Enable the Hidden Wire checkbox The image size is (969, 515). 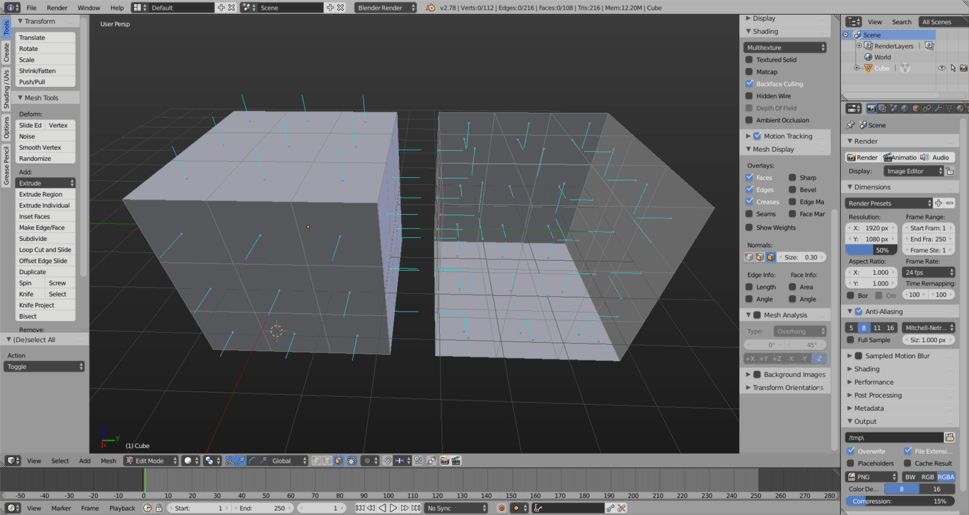[x=749, y=96]
